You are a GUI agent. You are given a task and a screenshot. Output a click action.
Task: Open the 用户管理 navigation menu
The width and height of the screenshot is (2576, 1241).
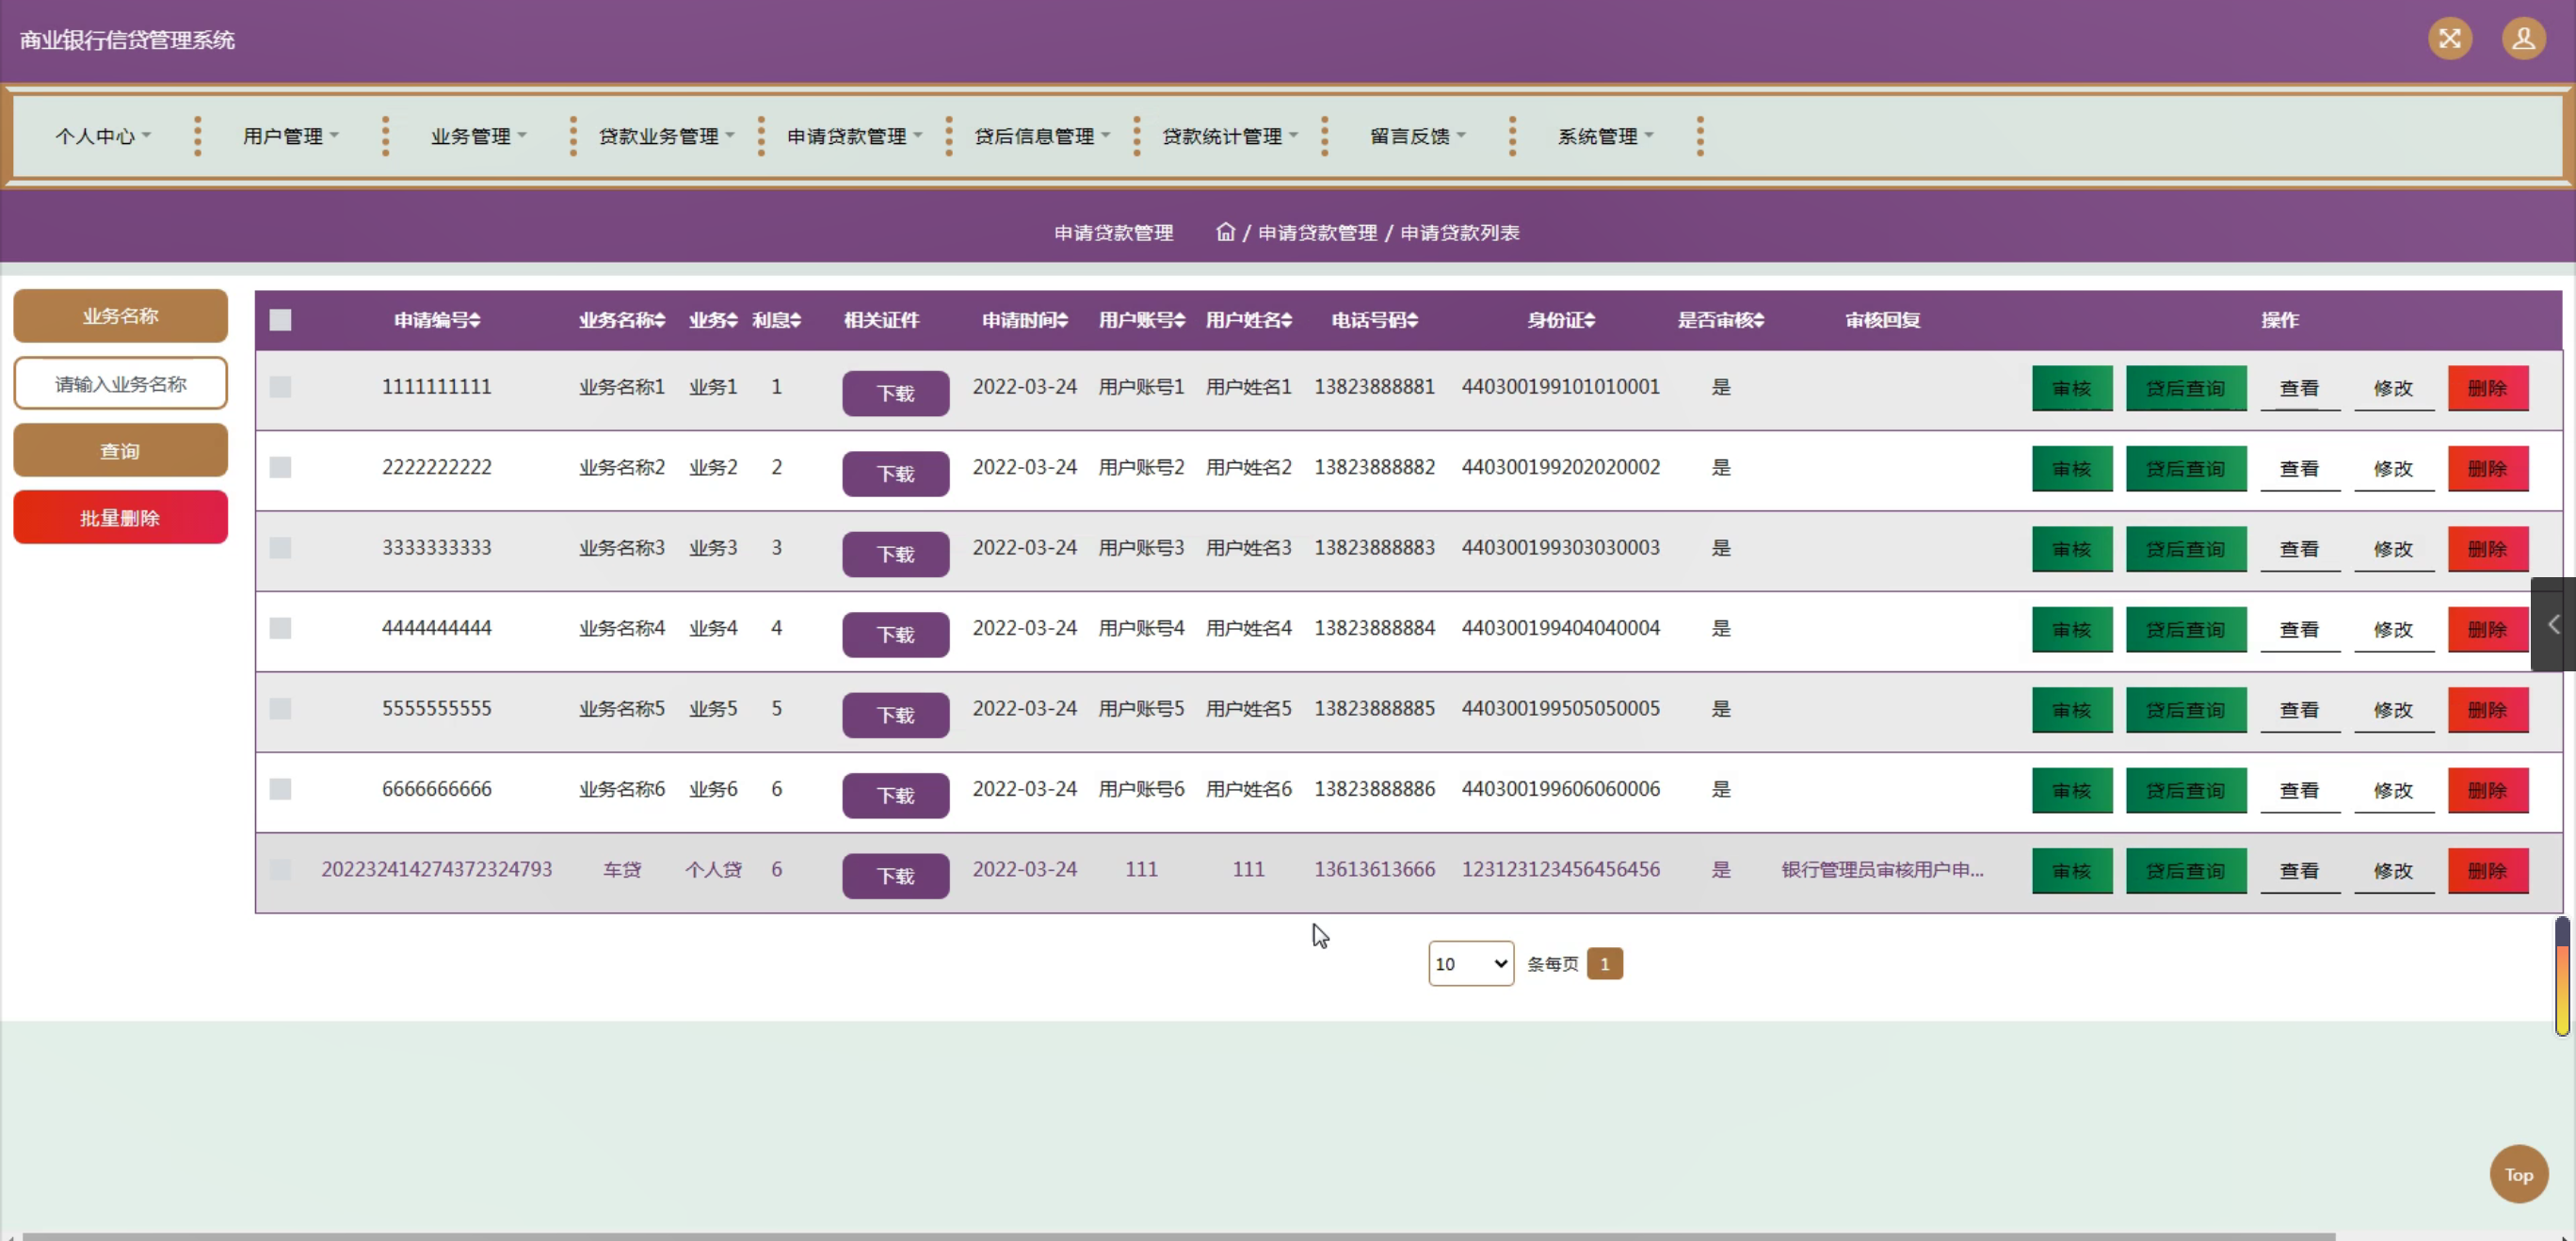[x=290, y=136]
